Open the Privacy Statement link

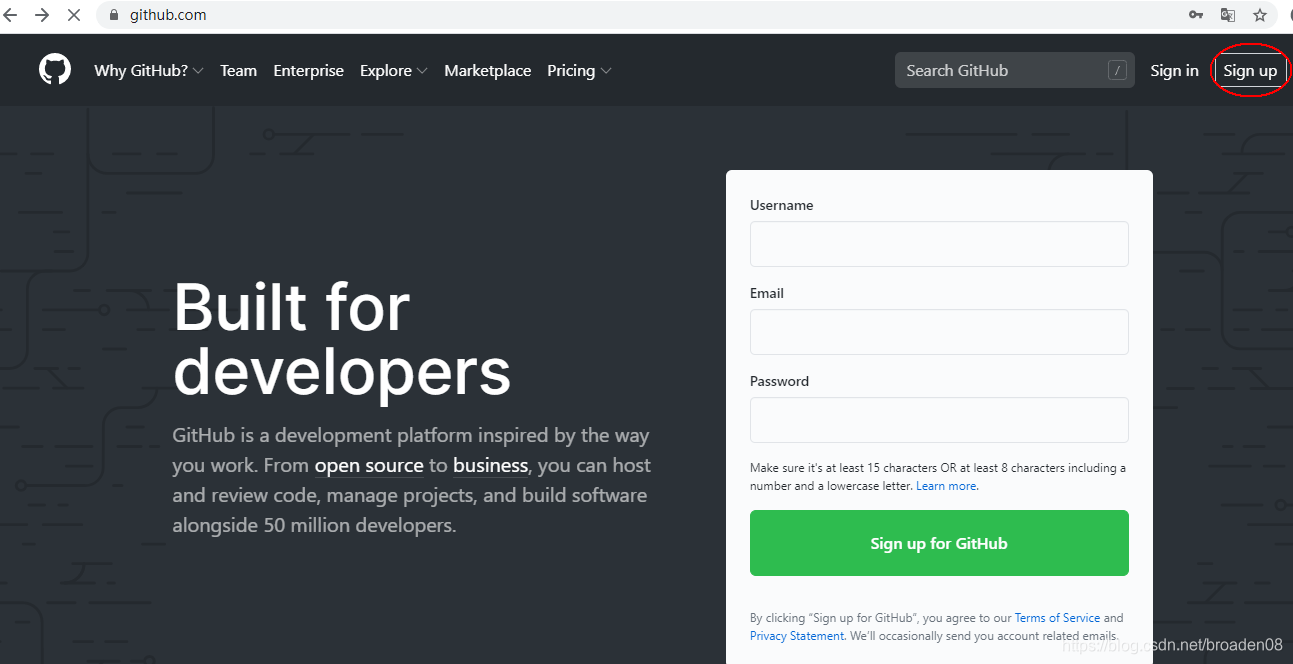pos(798,636)
